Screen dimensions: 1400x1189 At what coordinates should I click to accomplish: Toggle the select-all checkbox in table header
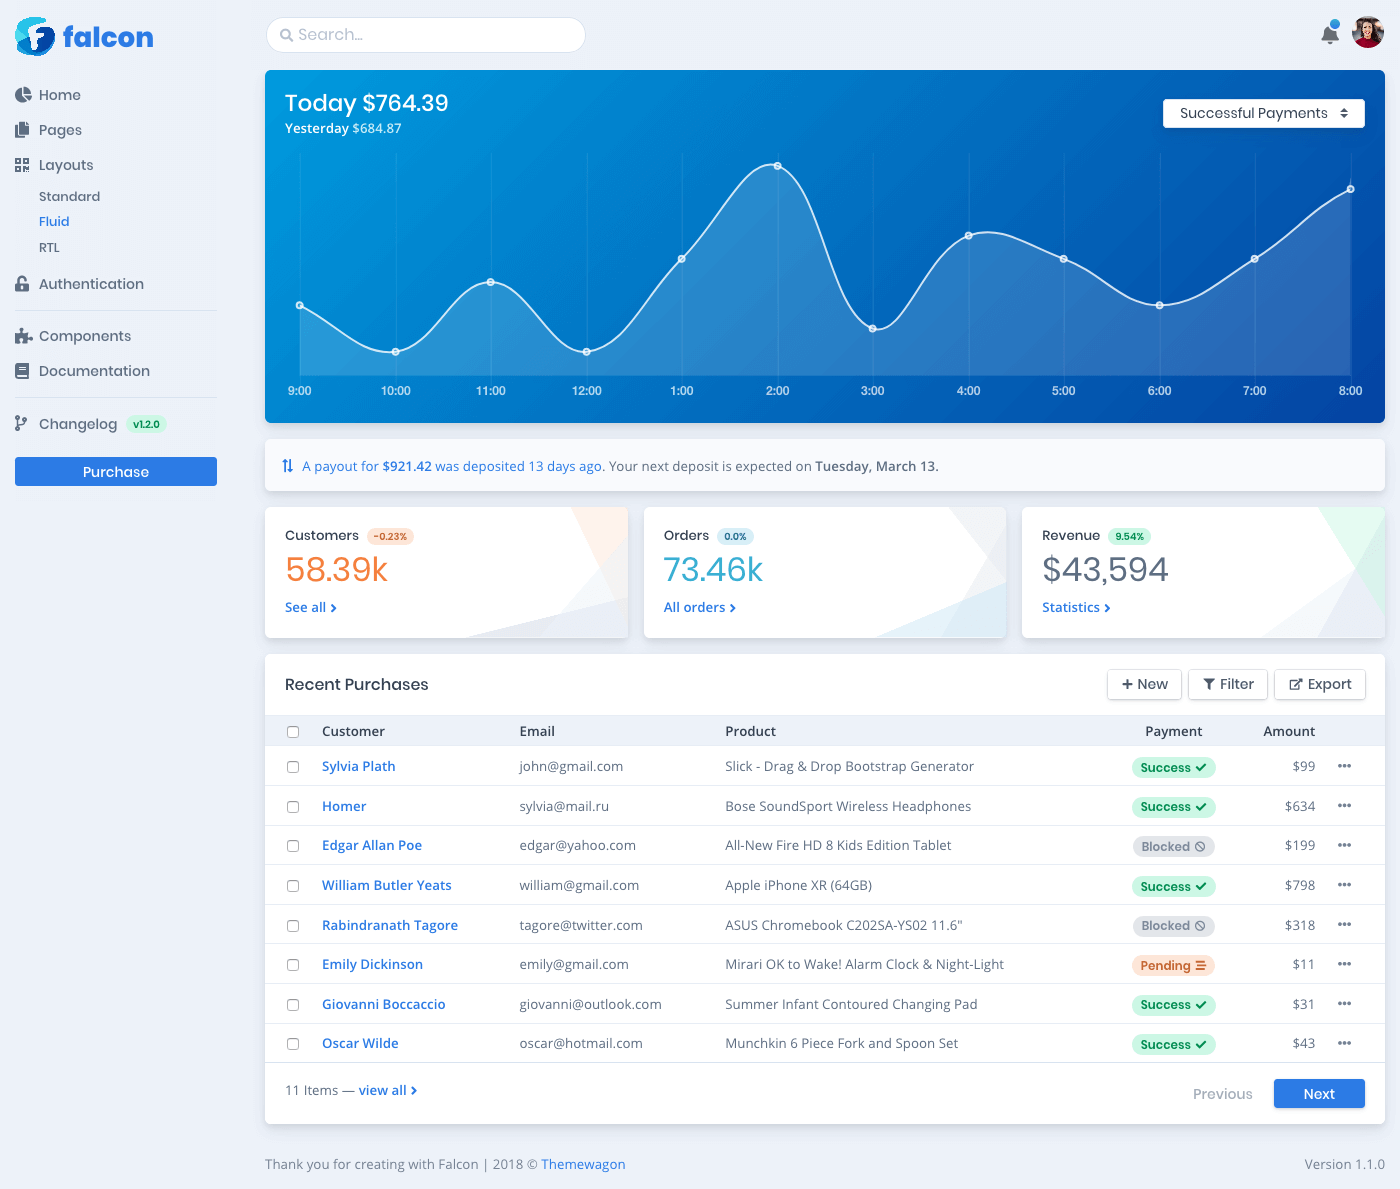(293, 732)
